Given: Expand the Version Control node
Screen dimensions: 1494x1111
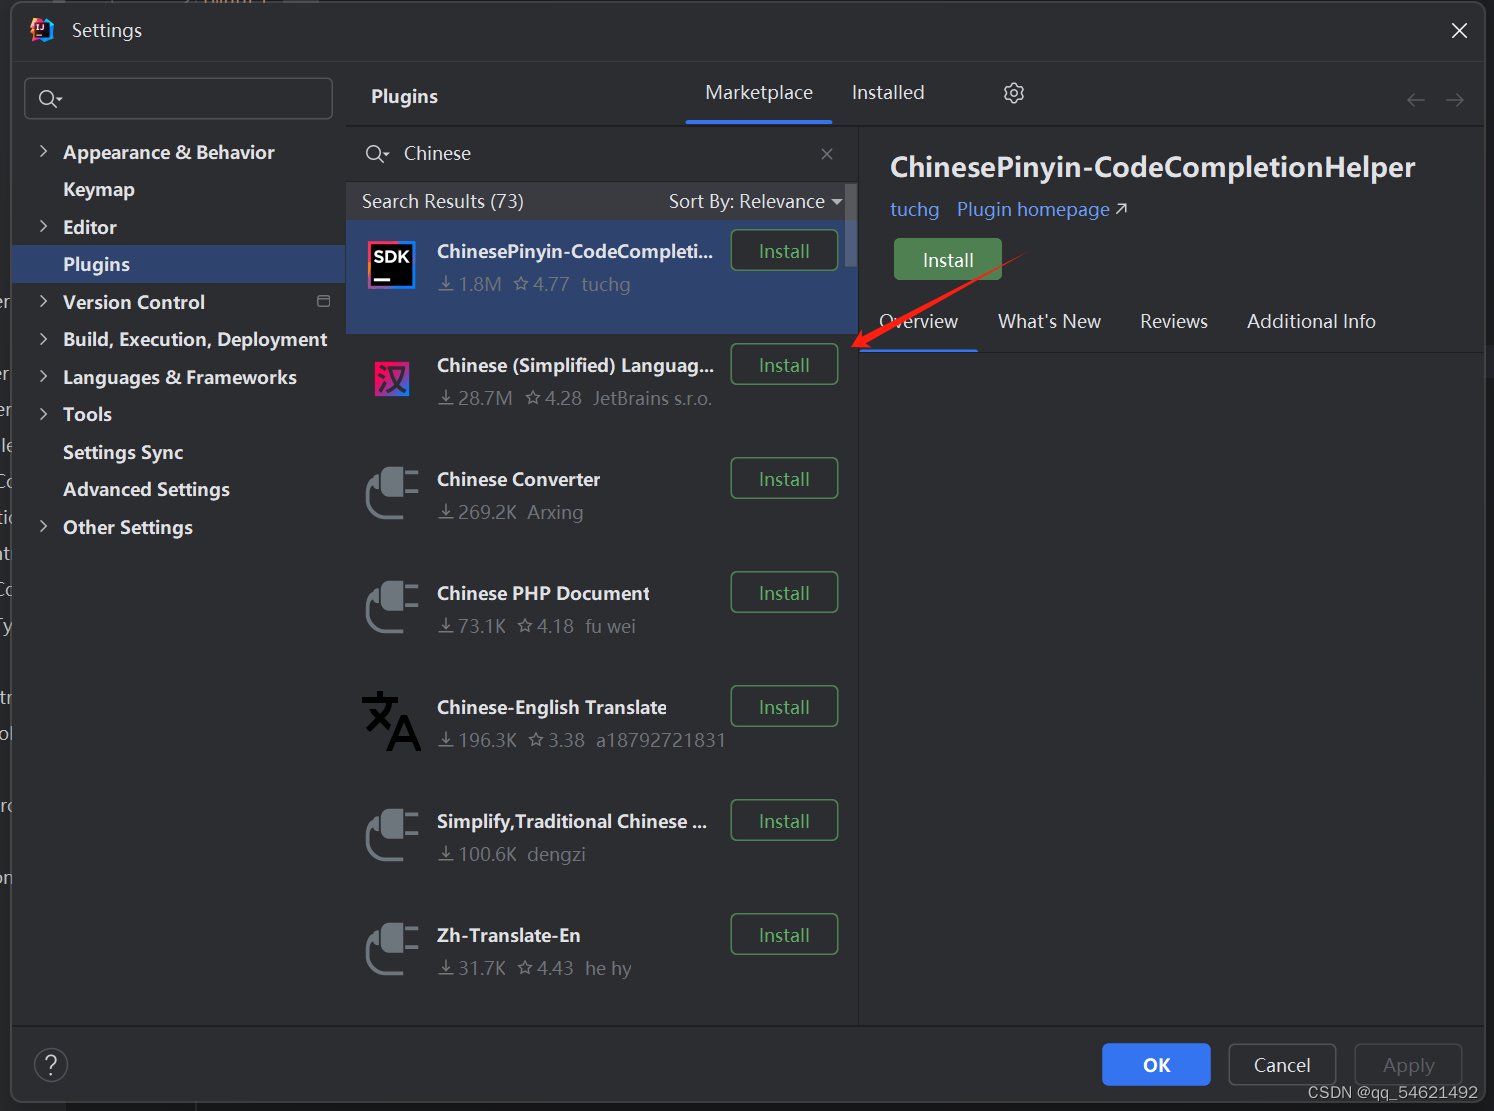Looking at the screenshot, I should pyautogui.click(x=43, y=301).
